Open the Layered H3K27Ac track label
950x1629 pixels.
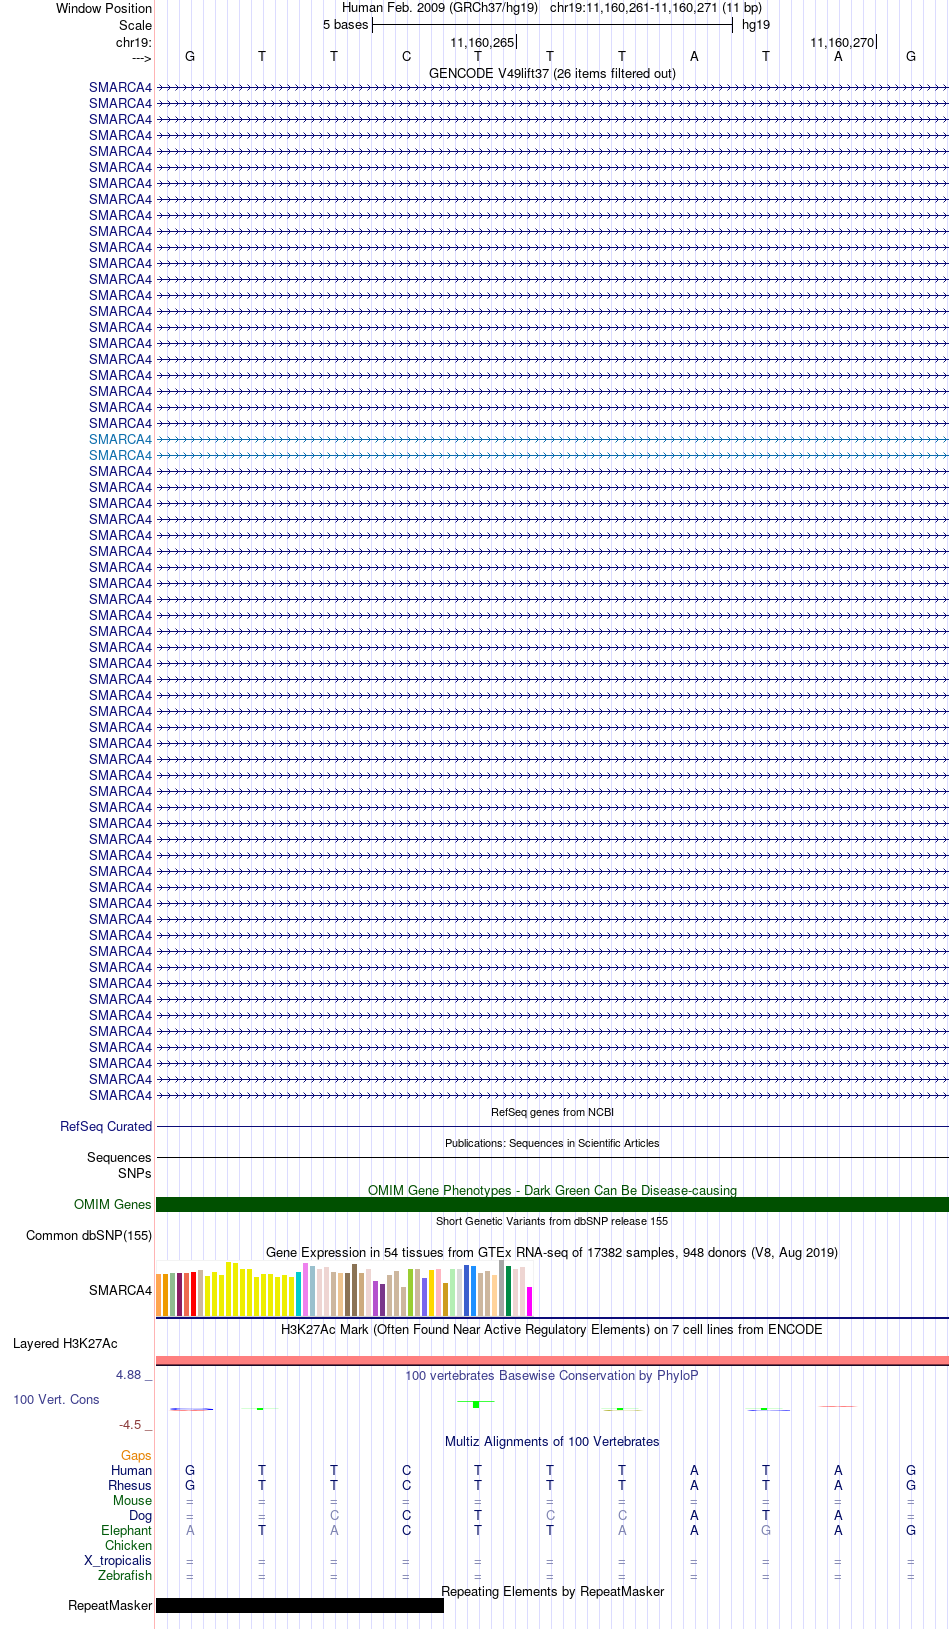pyautogui.click(x=65, y=1343)
